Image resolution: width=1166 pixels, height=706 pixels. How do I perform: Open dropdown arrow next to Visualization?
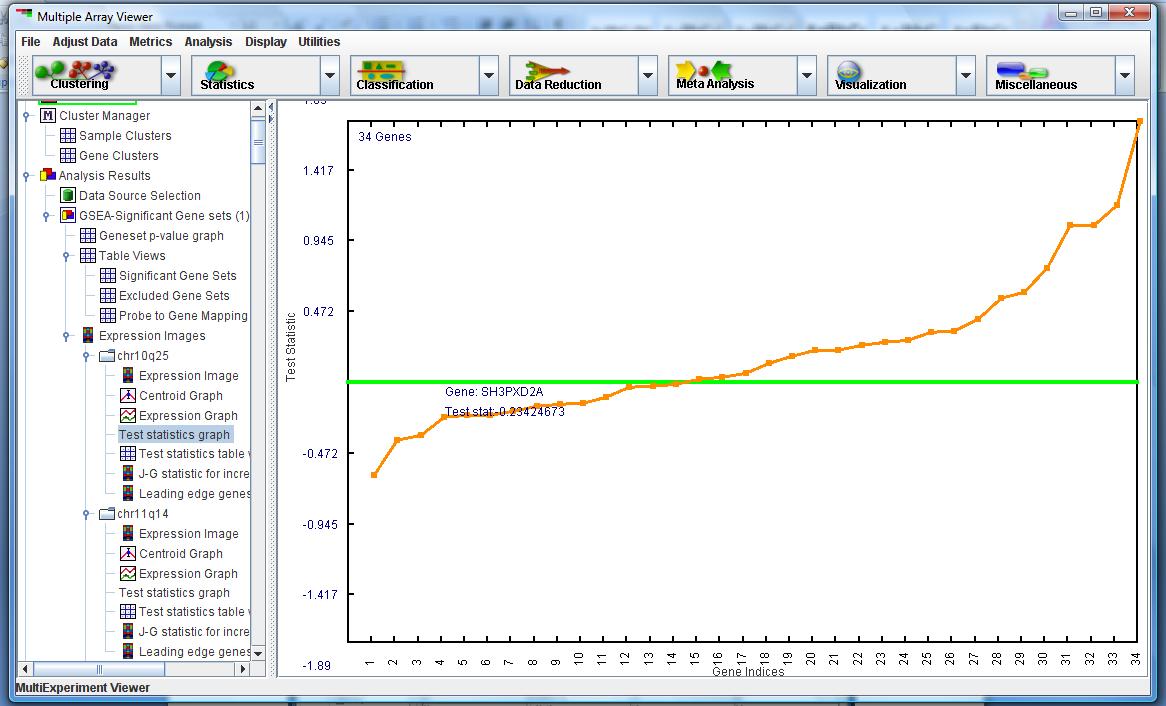point(966,75)
